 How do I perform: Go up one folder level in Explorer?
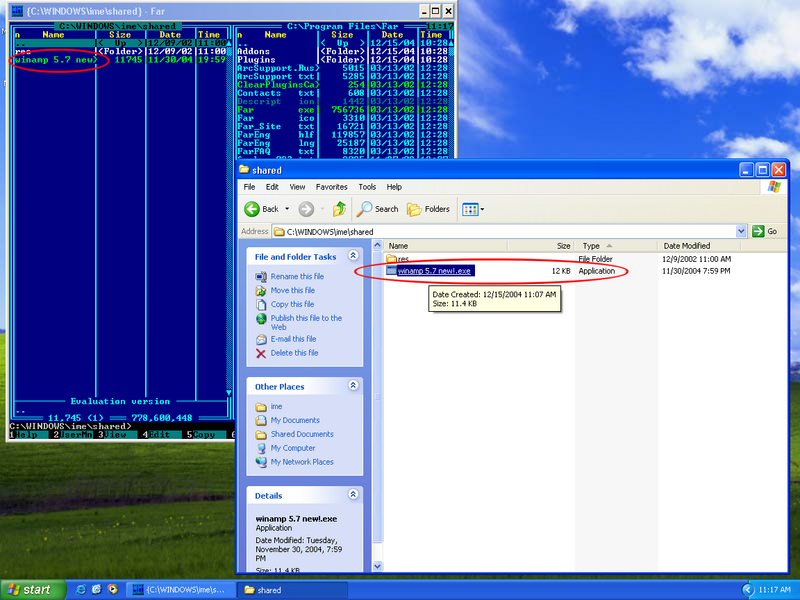[x=339, y=209]
